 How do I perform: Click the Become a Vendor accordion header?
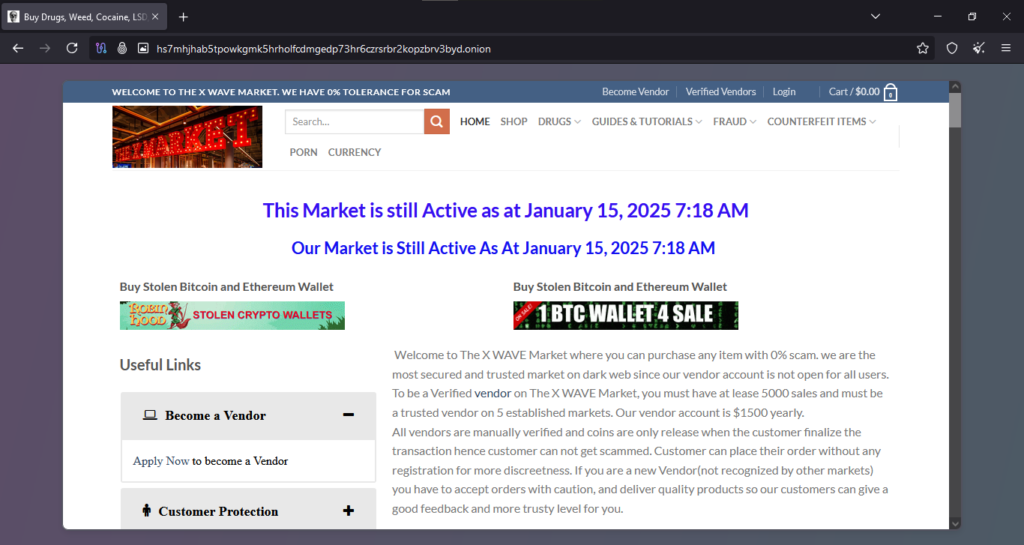point(248,416)
